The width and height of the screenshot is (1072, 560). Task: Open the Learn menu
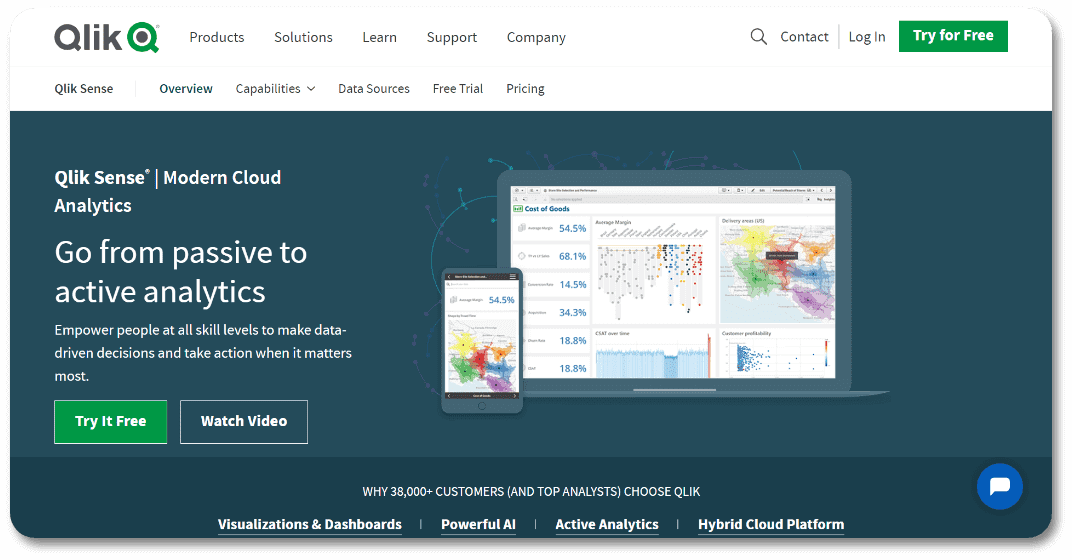pos(379,37)
